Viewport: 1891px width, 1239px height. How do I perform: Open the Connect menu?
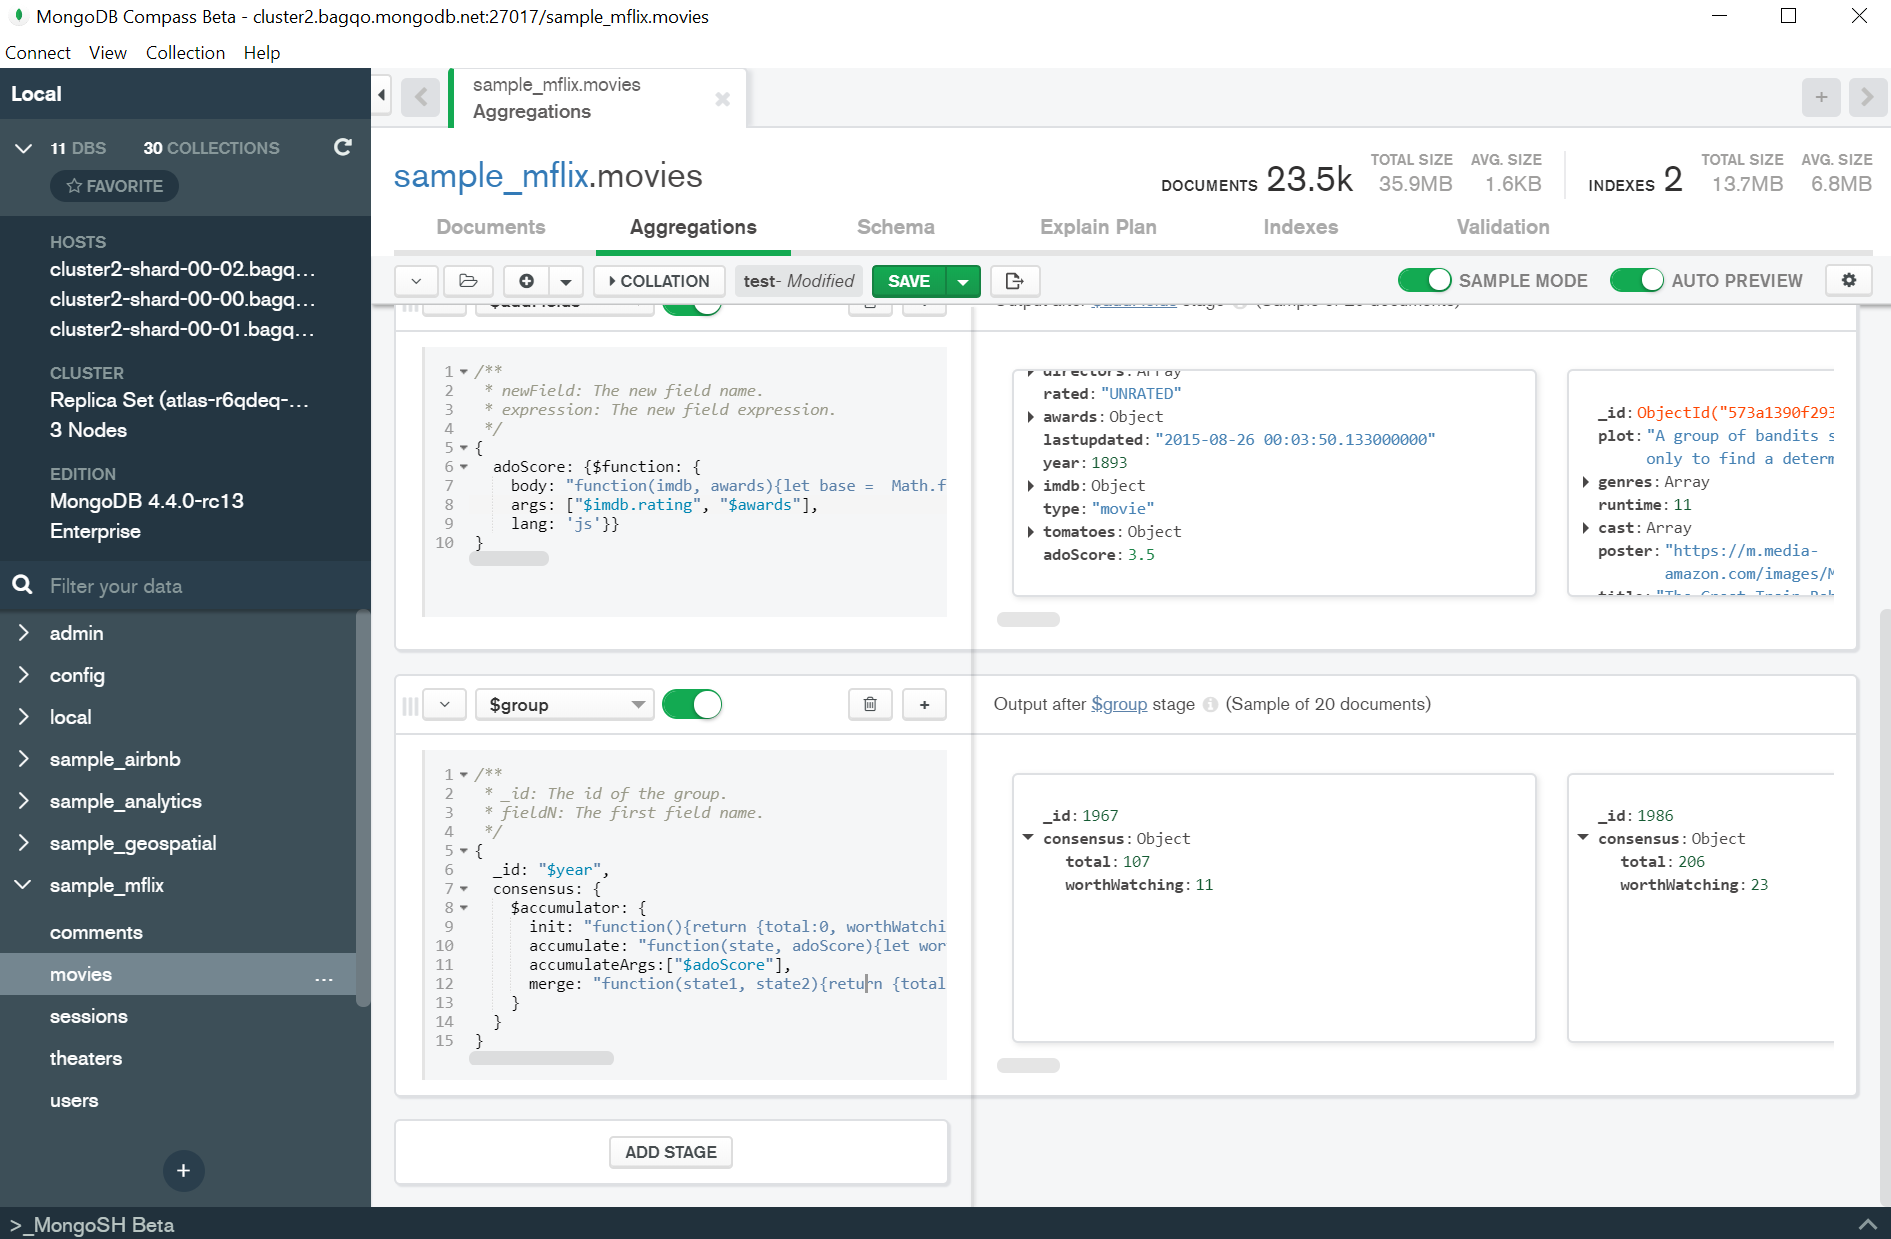point(38,53)
